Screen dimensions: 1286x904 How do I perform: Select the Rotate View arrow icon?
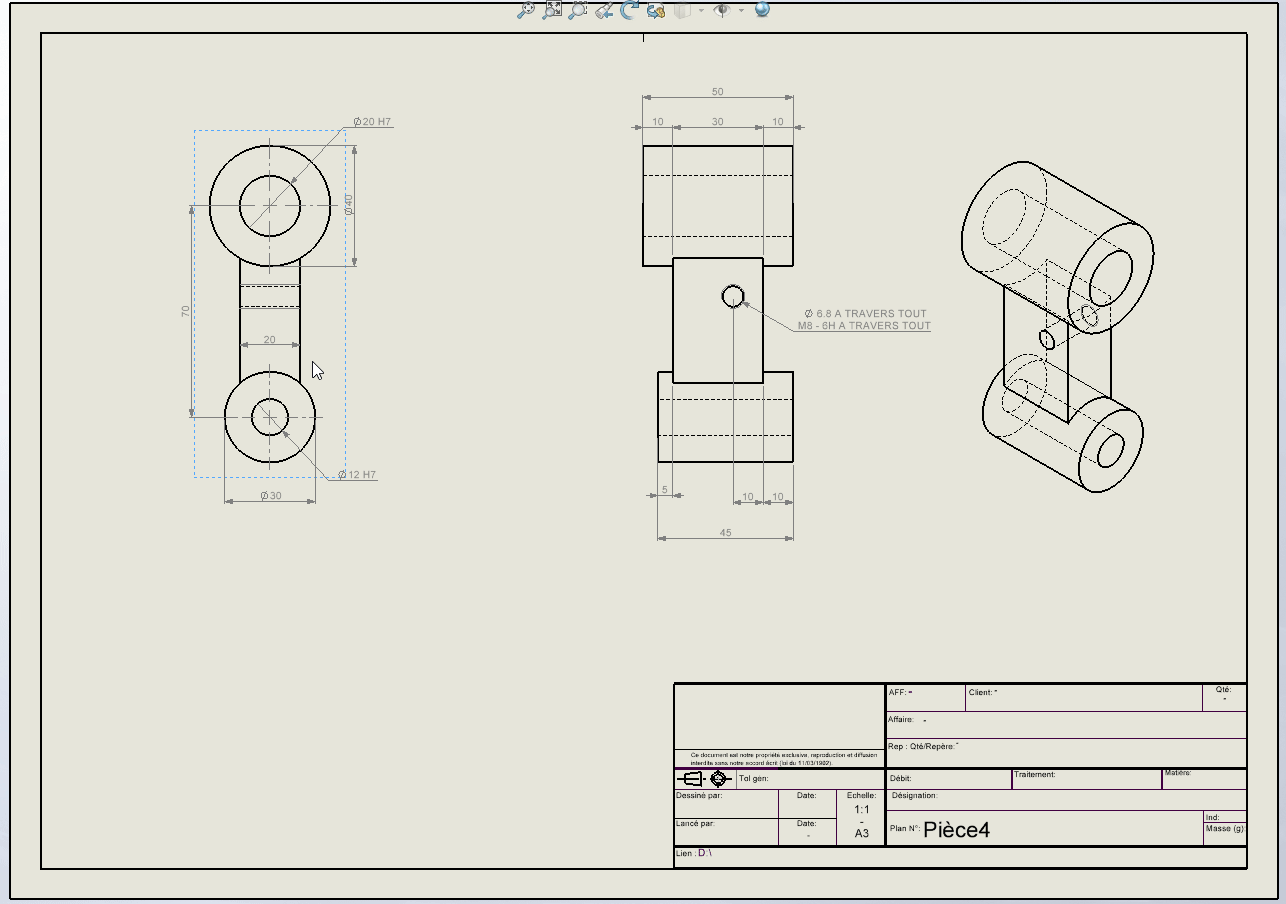pos(630,10)
